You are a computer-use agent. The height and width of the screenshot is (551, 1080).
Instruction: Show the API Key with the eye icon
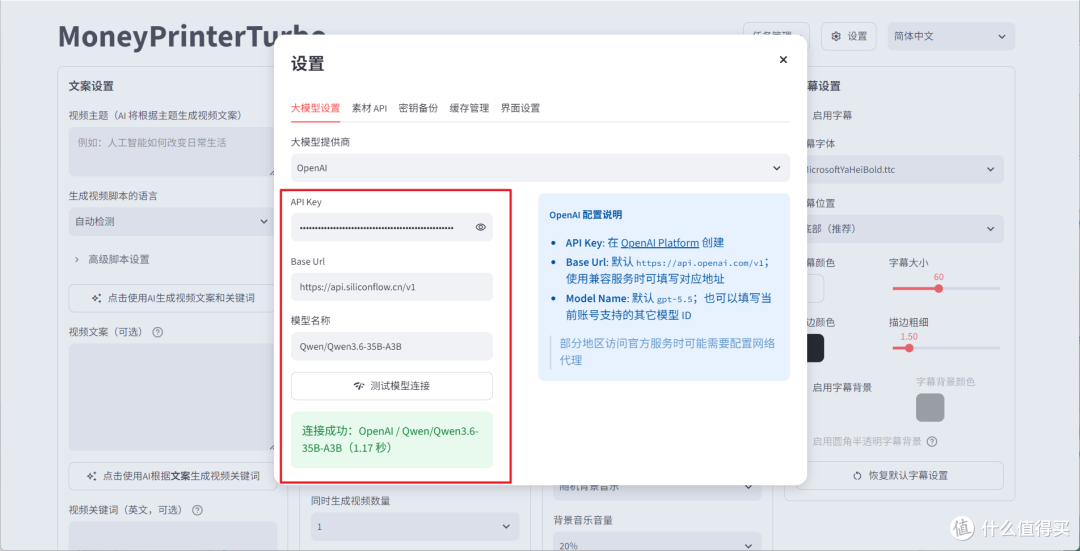click(481, 227)
